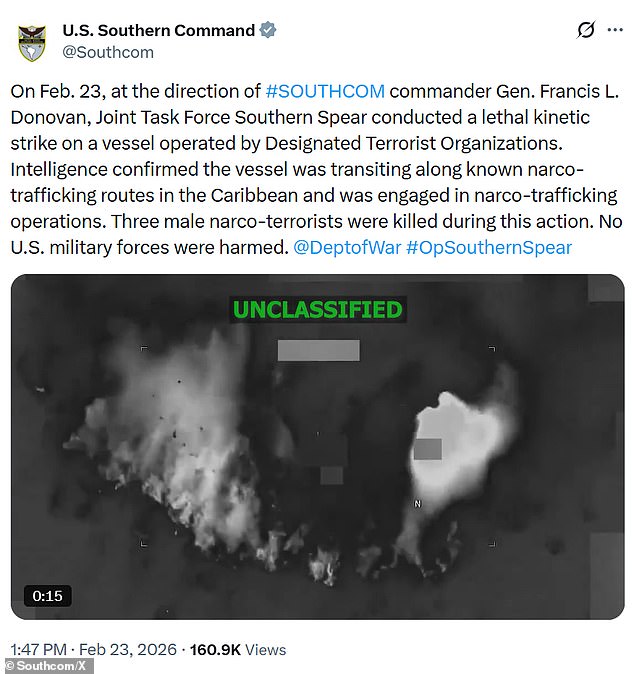This screenshot has height=674, width=634.
Task: Open the @DeptofWar mention link
Action: pos(347,248)
